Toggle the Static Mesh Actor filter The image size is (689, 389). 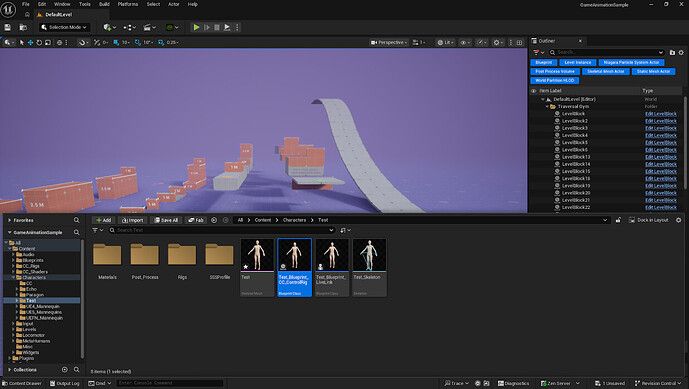[653, 71]
